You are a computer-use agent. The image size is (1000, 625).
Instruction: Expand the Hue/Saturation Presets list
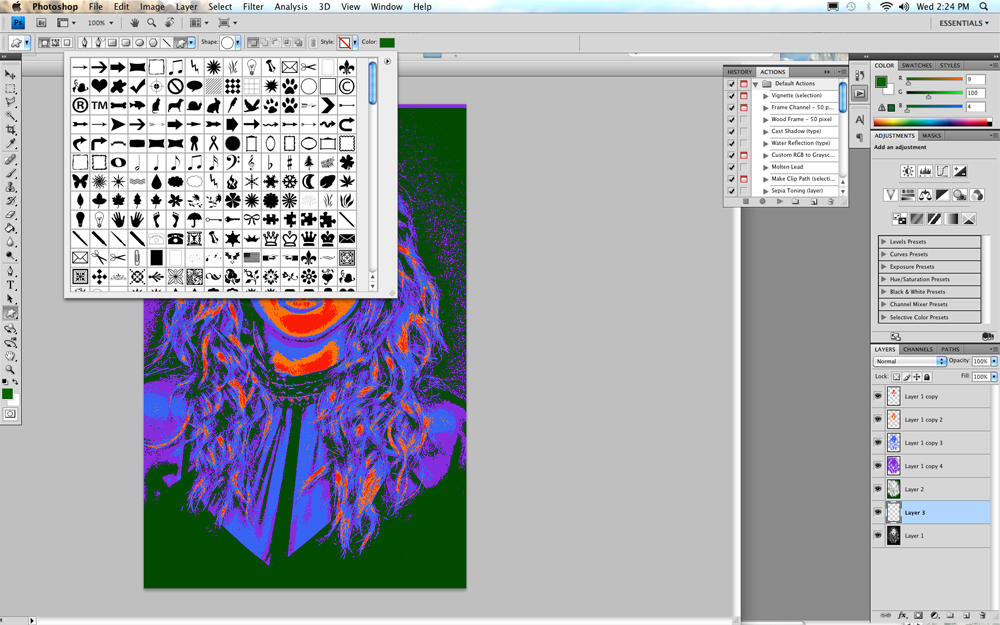883,279
